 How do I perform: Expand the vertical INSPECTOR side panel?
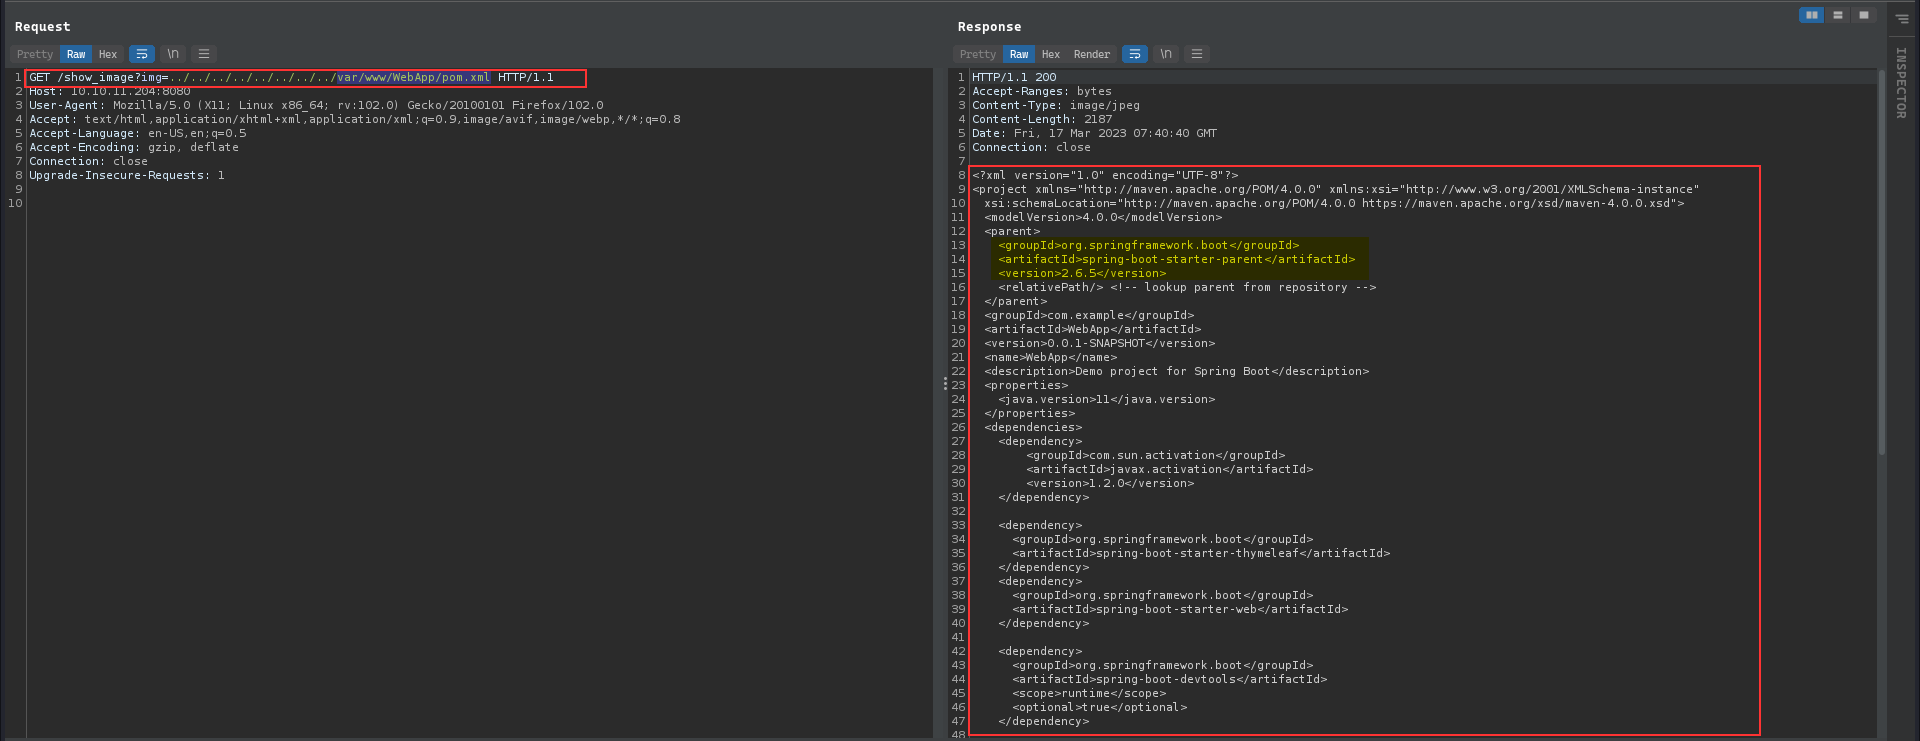[1901, 83]
